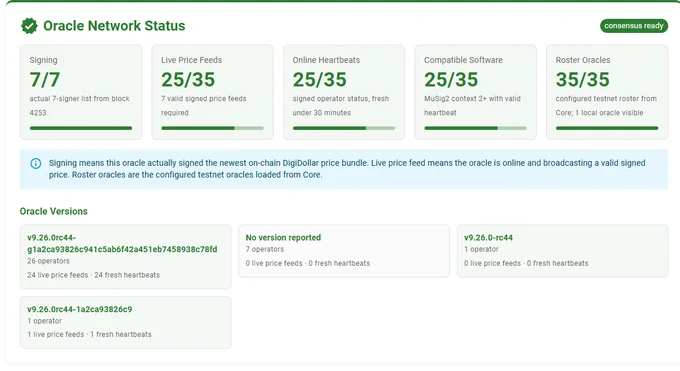Viewport: 680px width, 371px height.
Task: Click '24 live price feeds · 24 fresh heartbeats'
Action: (x=93, y=275)
